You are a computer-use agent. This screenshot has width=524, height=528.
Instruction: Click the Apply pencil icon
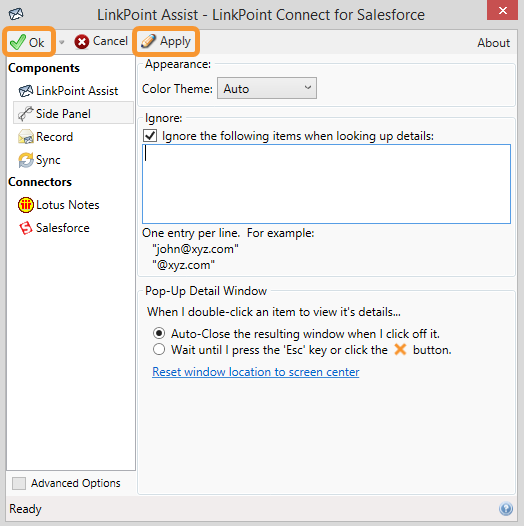point(148,41)
